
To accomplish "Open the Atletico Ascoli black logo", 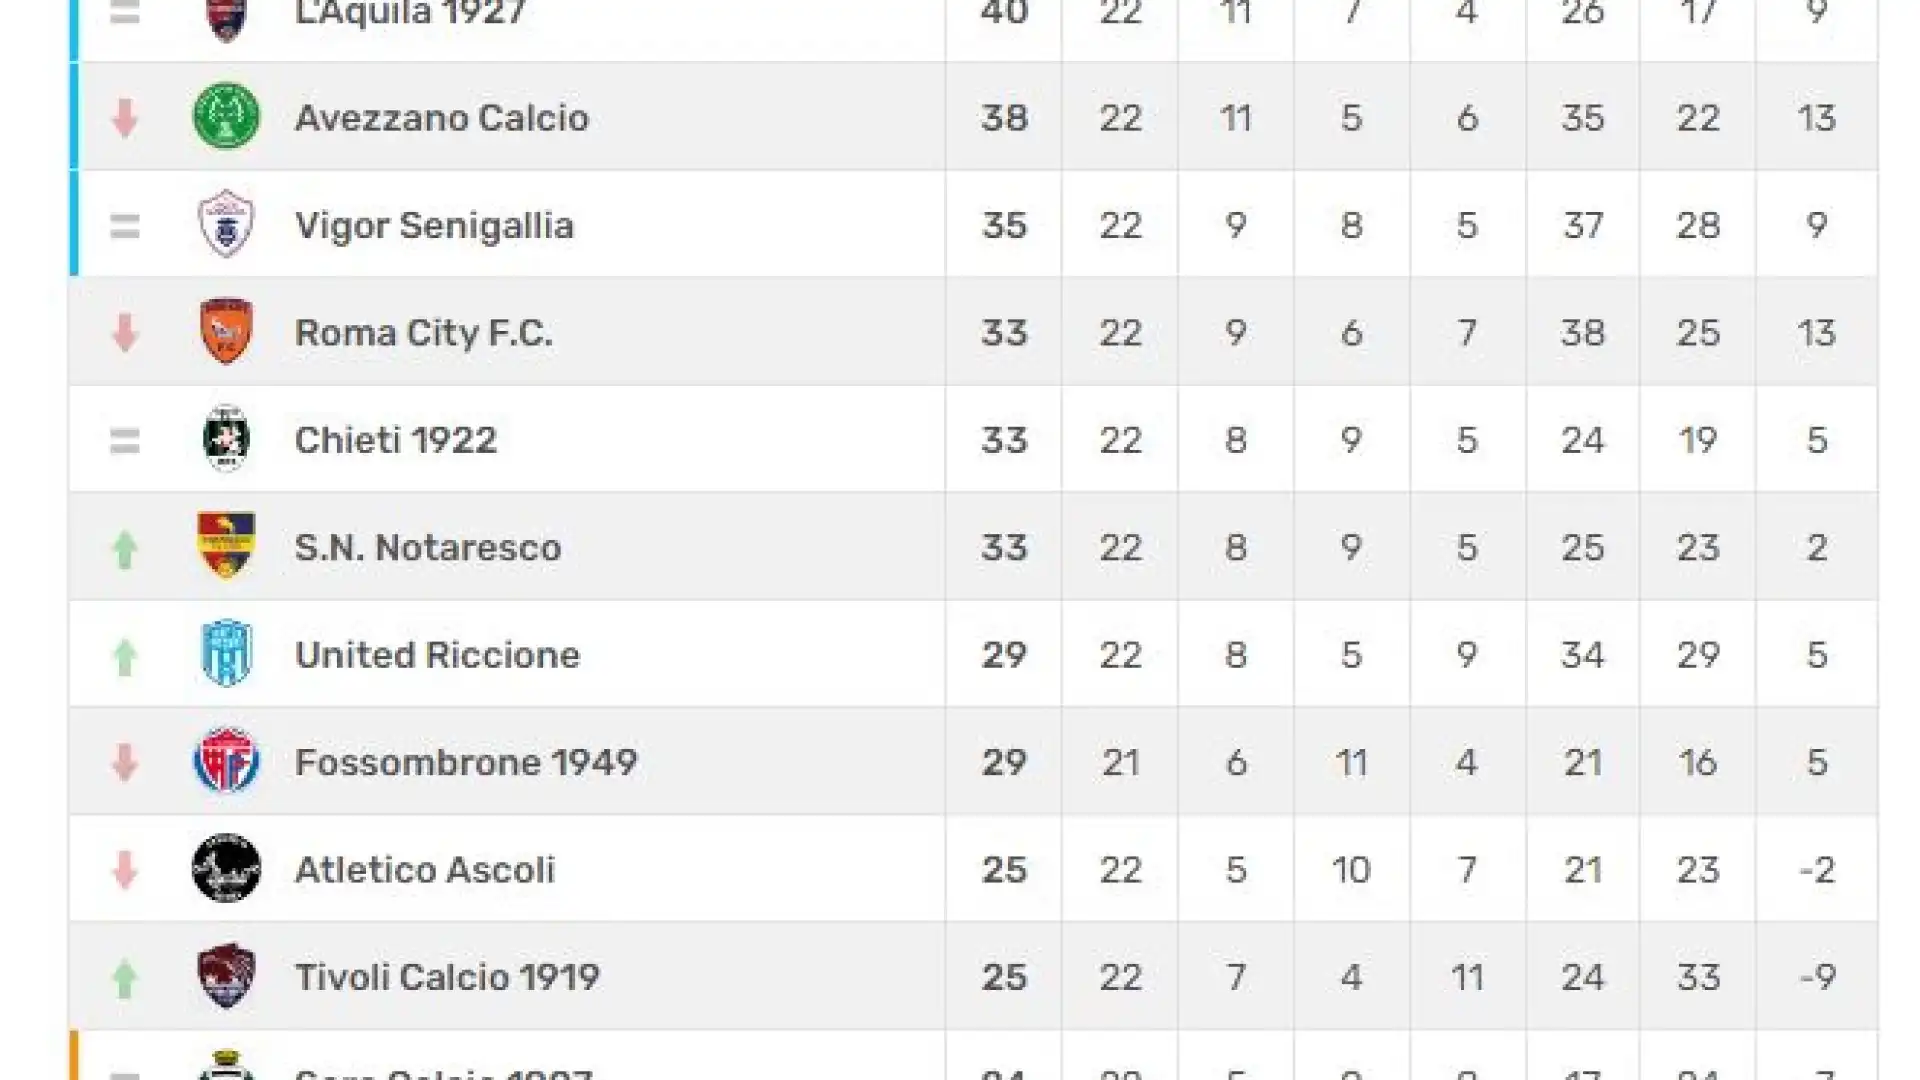I will point(226,868).
